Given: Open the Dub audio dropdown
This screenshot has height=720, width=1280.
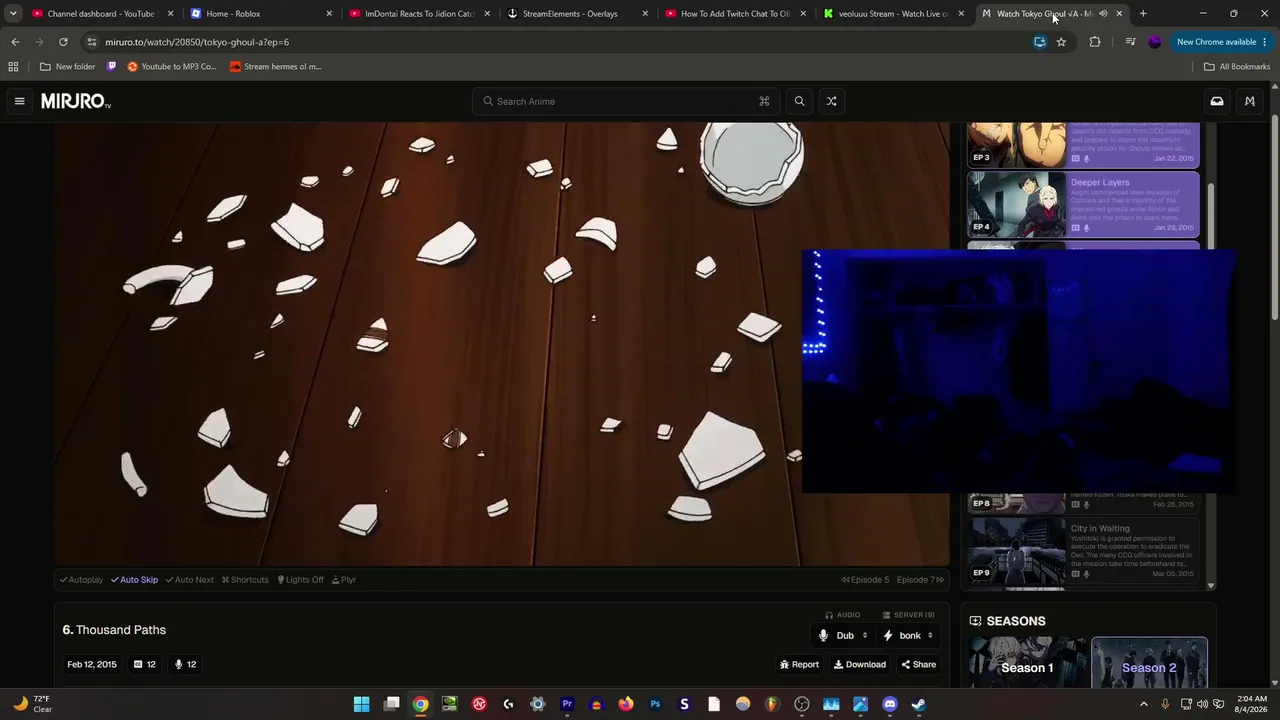Looking at the screenshot, I should coord(843,636).
